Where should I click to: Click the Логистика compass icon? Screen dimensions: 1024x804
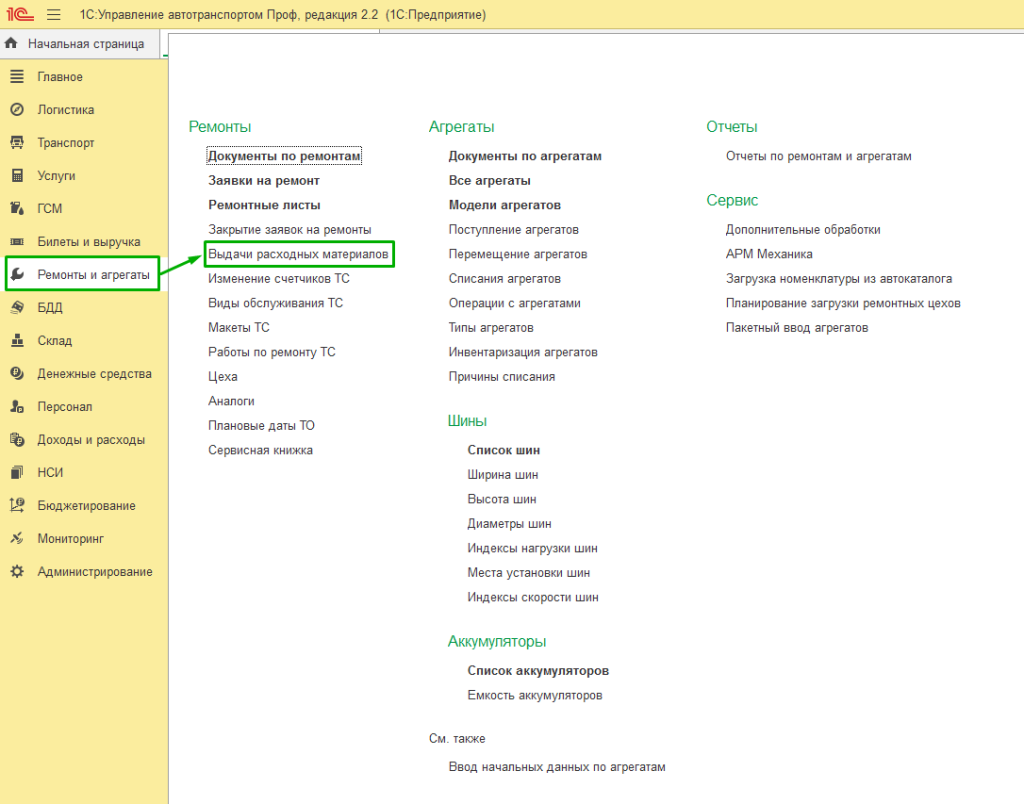click(x=17, y=110)
